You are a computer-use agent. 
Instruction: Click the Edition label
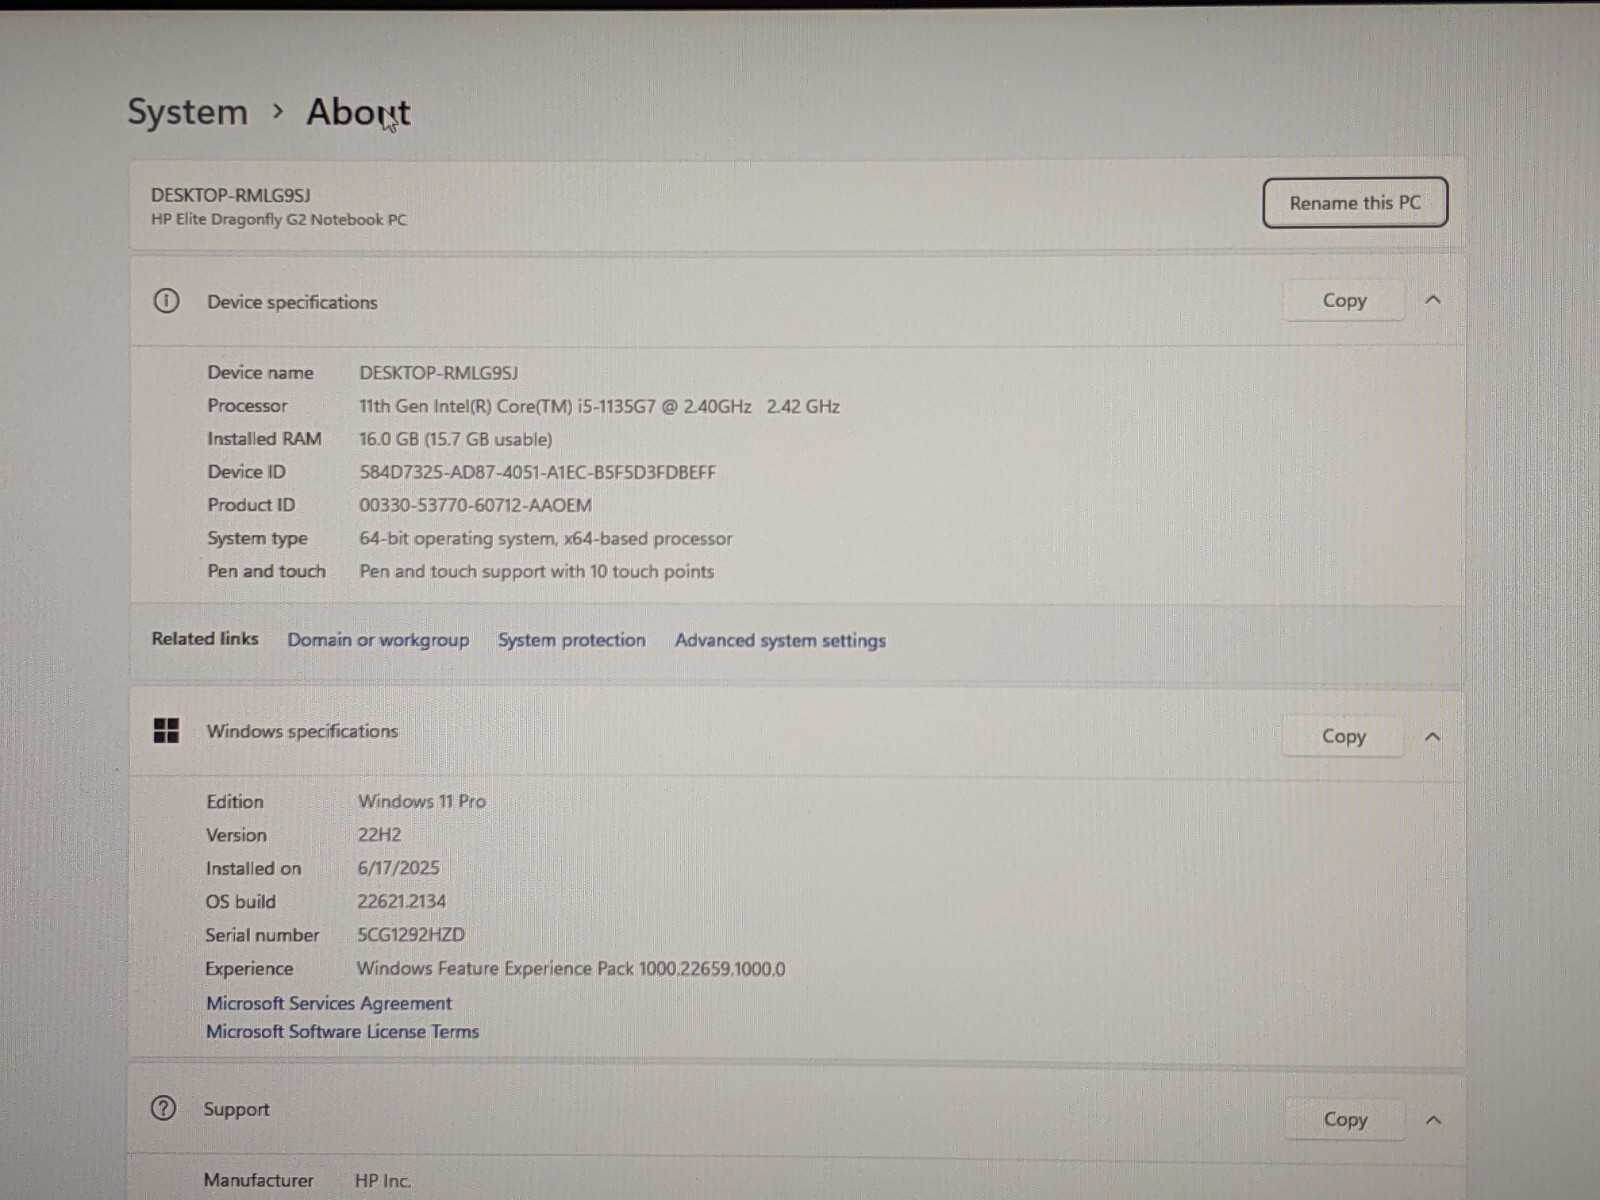tap(235, 801)
